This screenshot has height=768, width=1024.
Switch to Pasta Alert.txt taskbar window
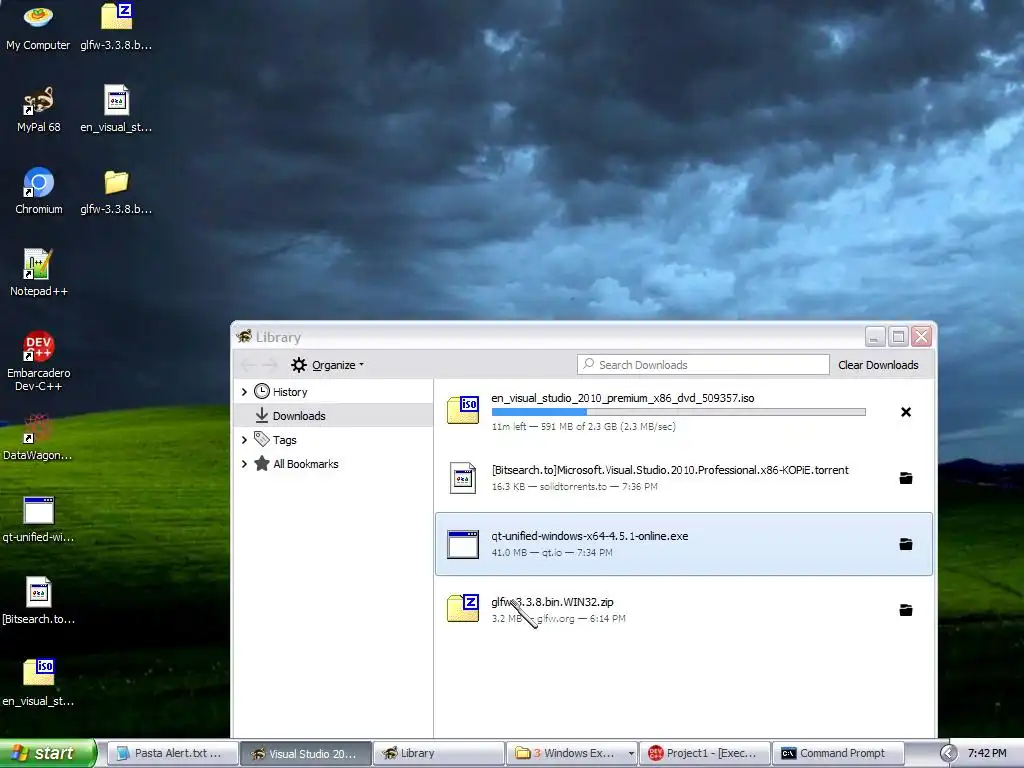pos(173,754)
